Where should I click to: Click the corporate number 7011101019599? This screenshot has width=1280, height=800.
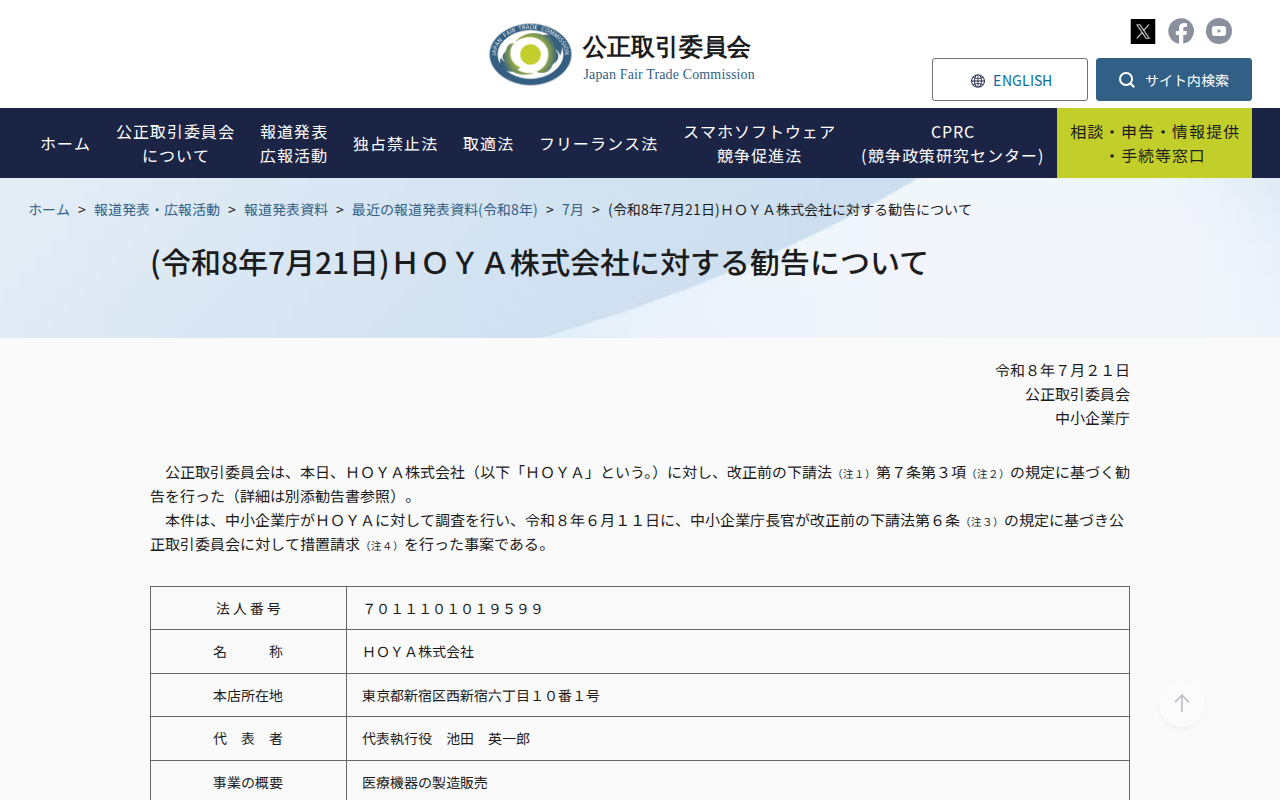[x=453, y=609]
